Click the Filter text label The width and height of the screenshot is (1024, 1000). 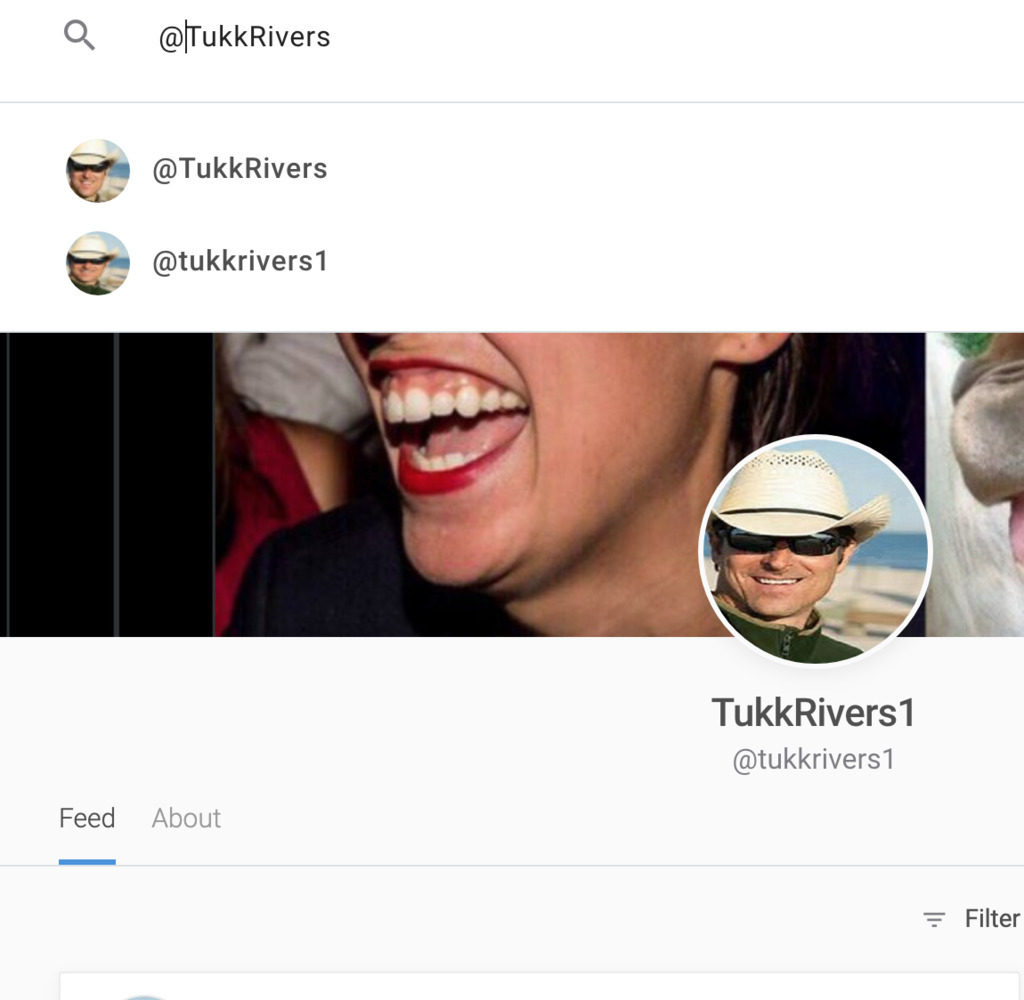991,918
